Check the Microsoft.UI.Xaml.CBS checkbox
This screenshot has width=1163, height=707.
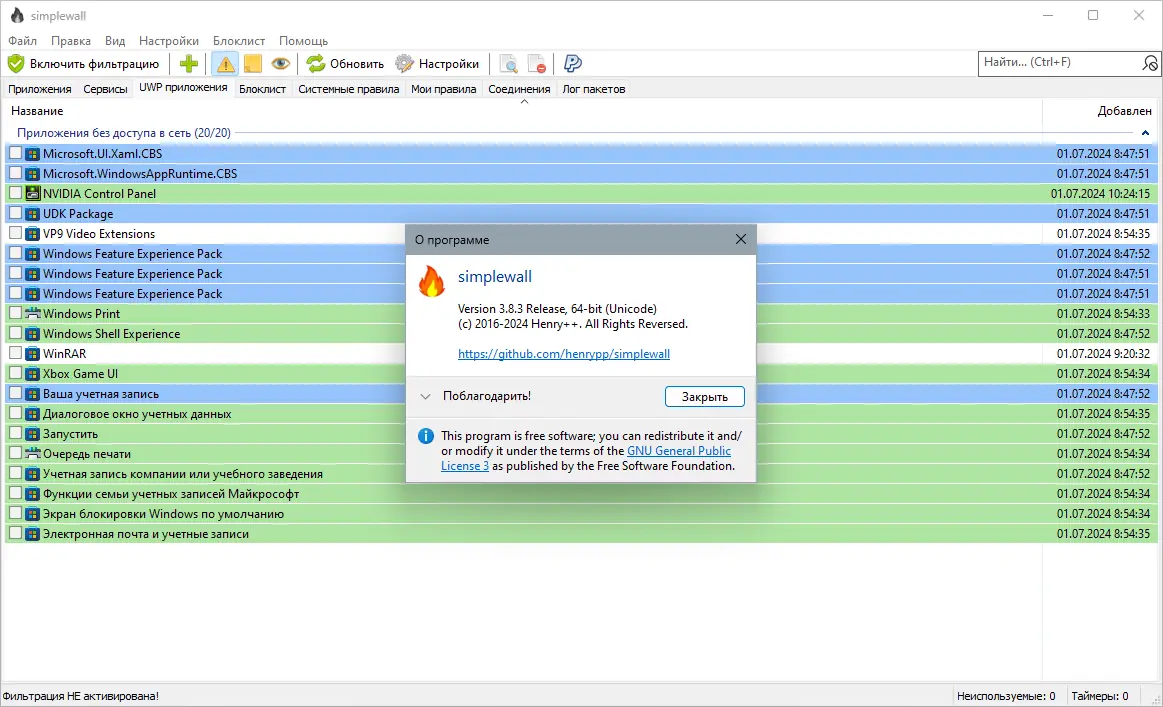click(16, 153)
